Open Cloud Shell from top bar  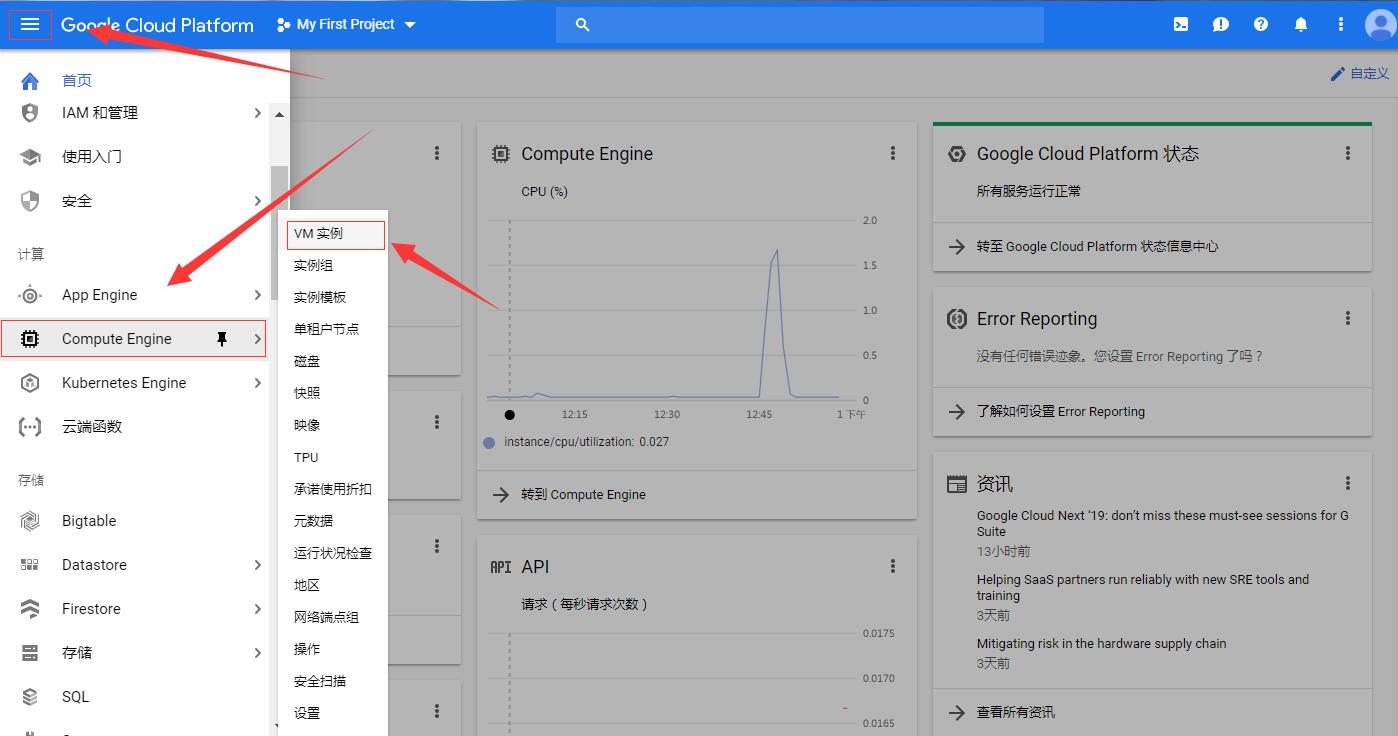tap(1181, 24)
